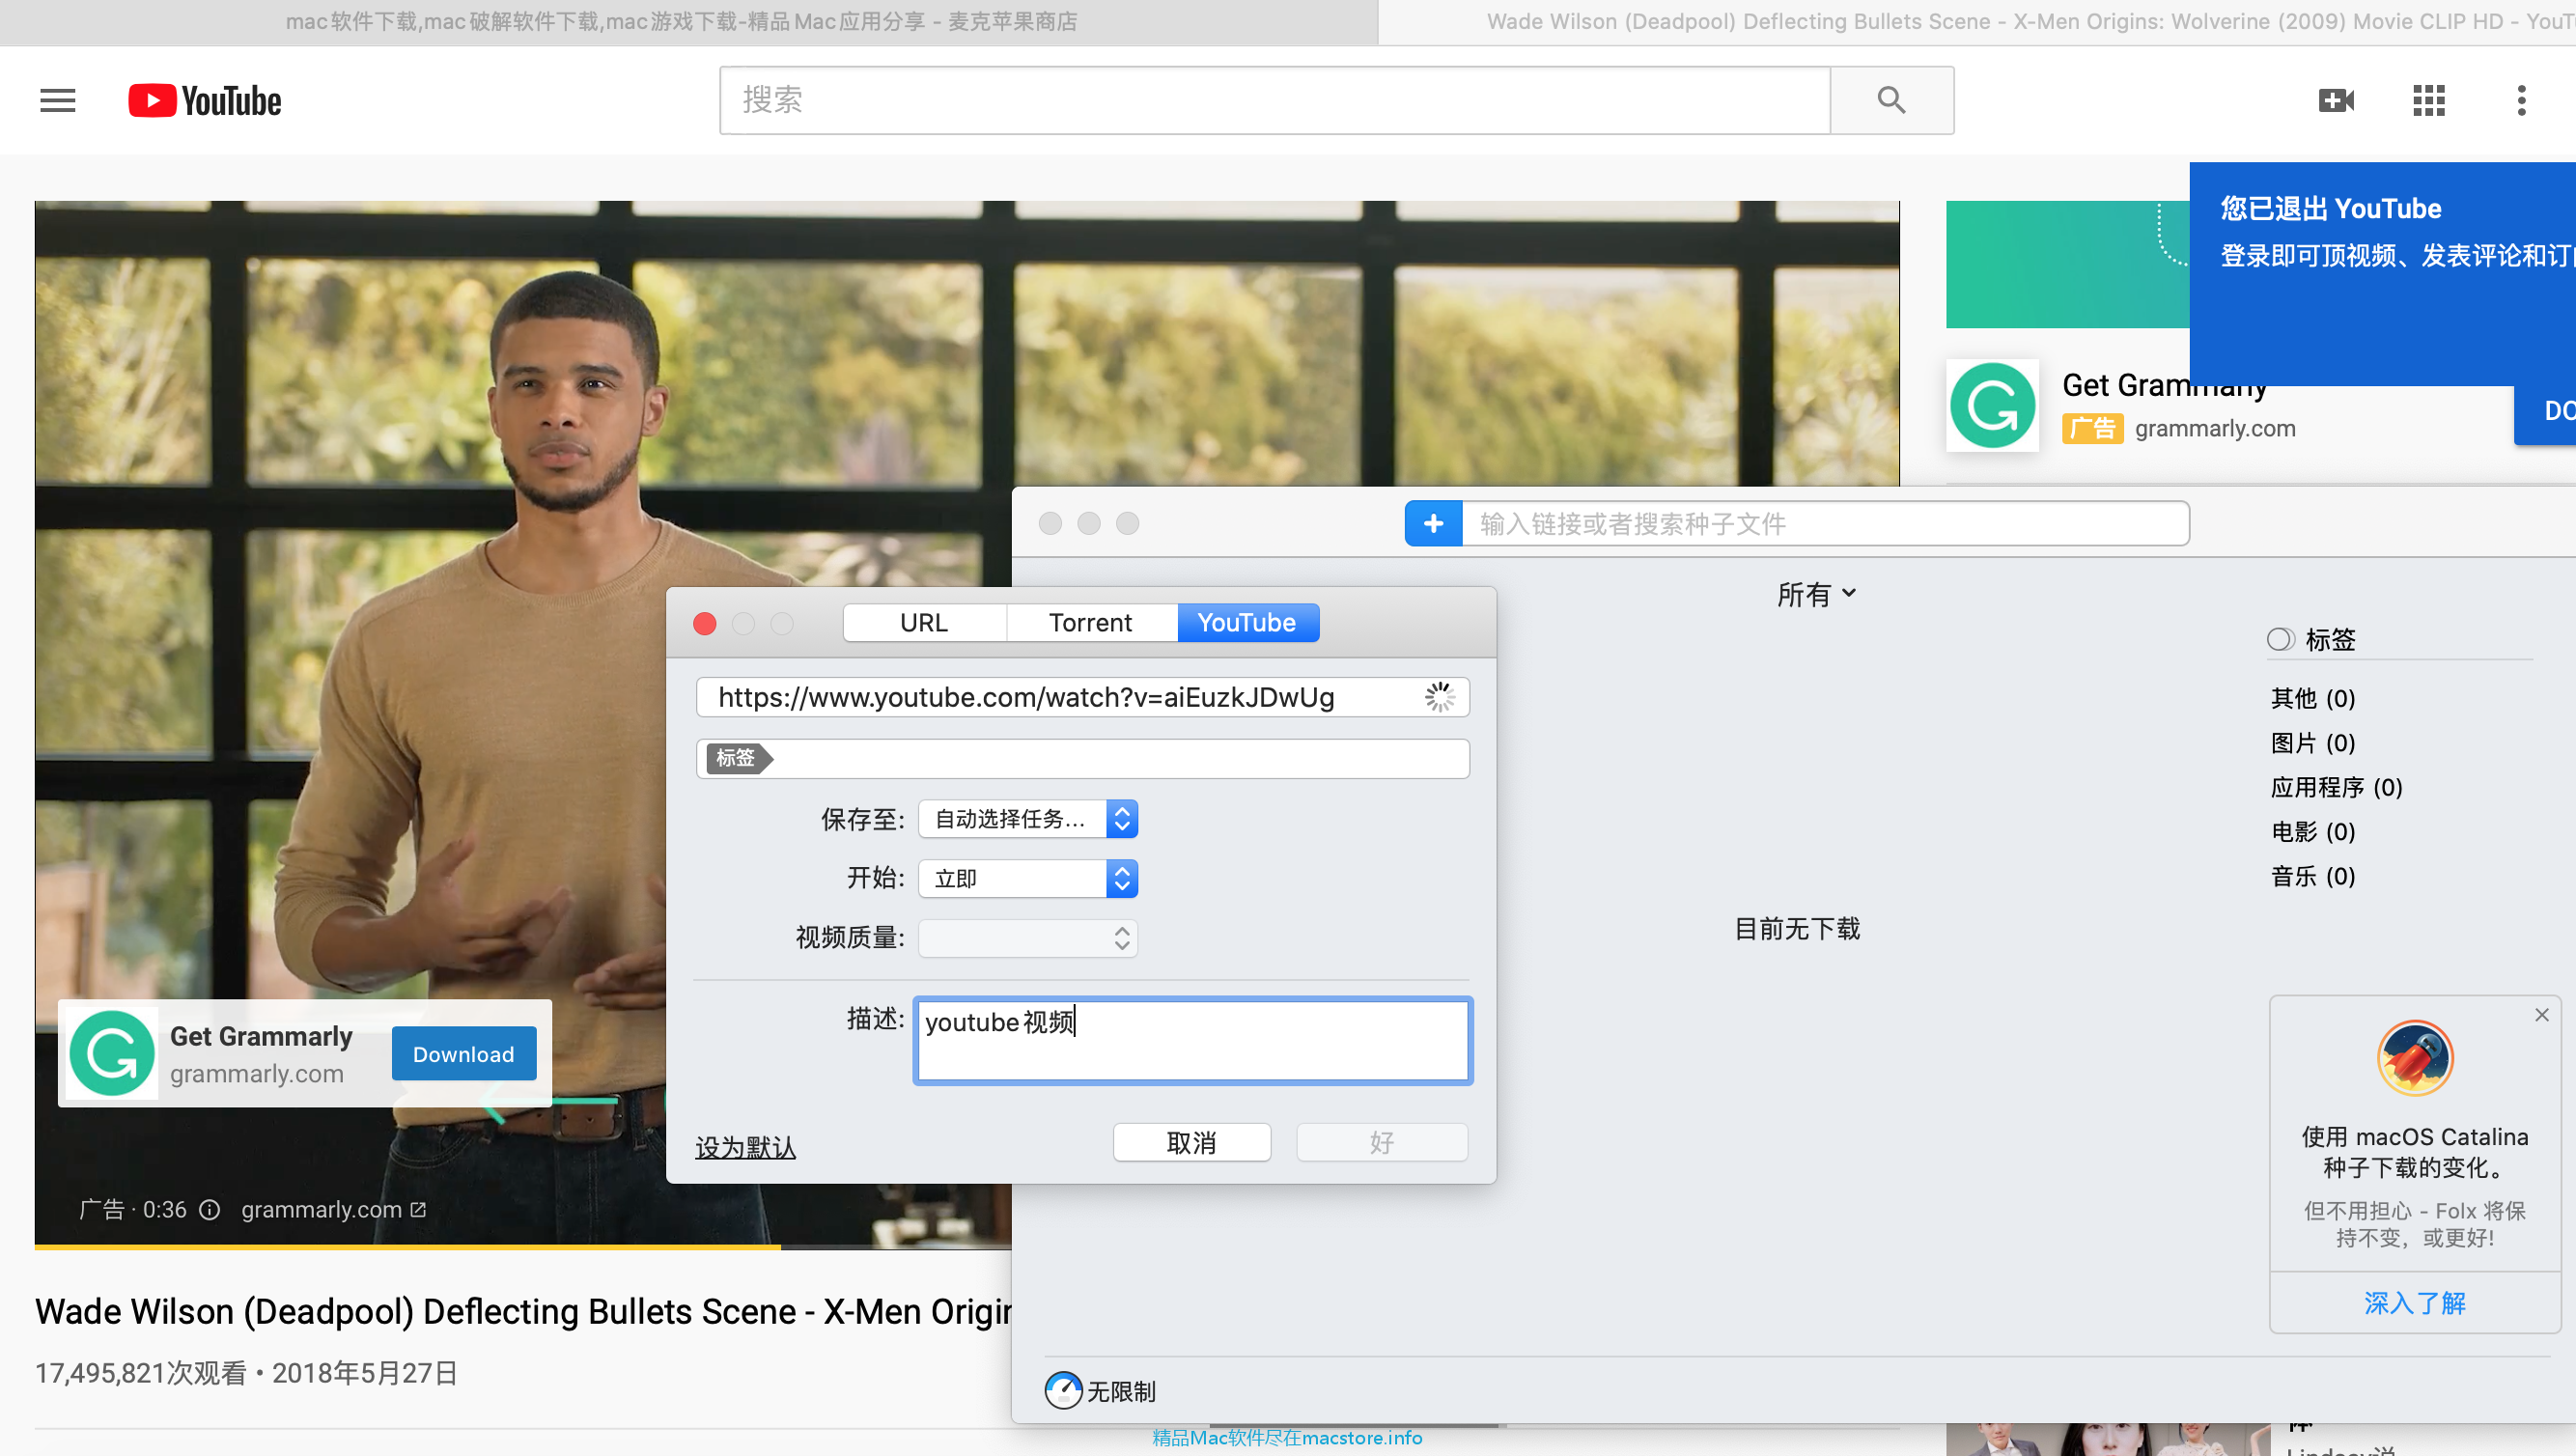Viewport: 2576px width, 1456px height.
Task: Click the yellow ad progress bar
Action: pyautogui.click(x=407, y=1246)
